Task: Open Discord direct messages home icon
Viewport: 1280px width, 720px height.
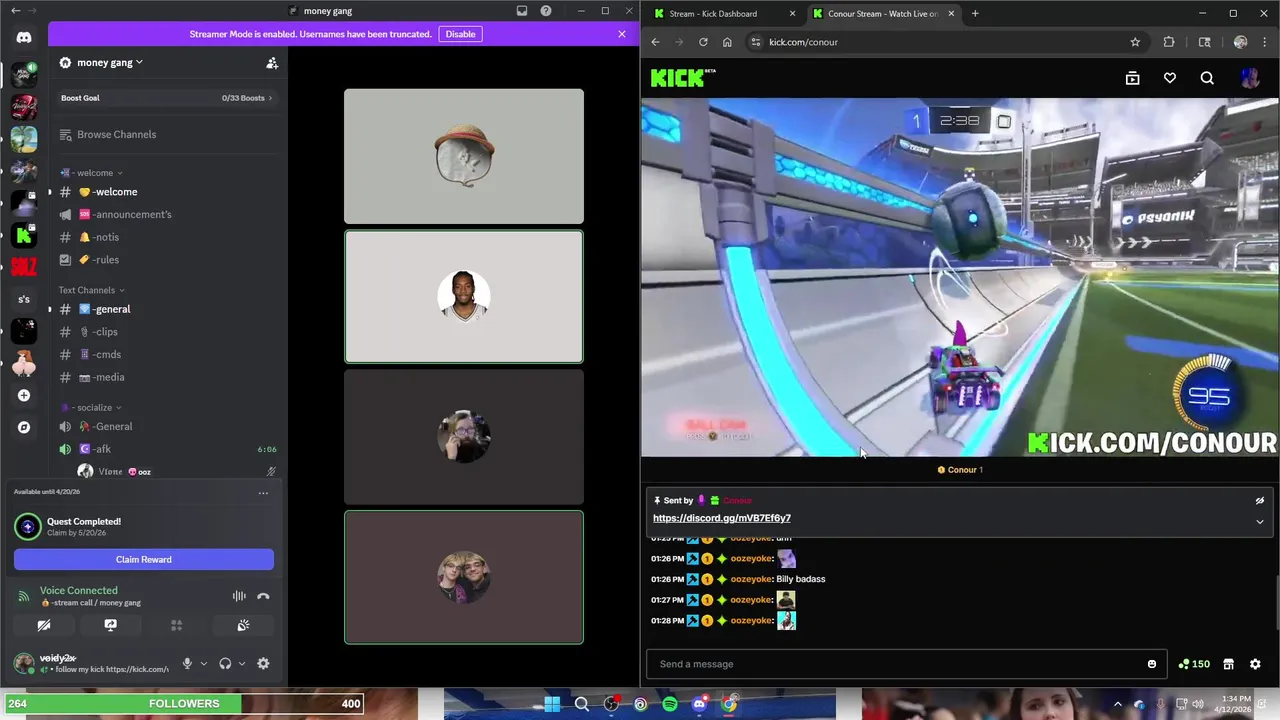Action: point(24,38)
